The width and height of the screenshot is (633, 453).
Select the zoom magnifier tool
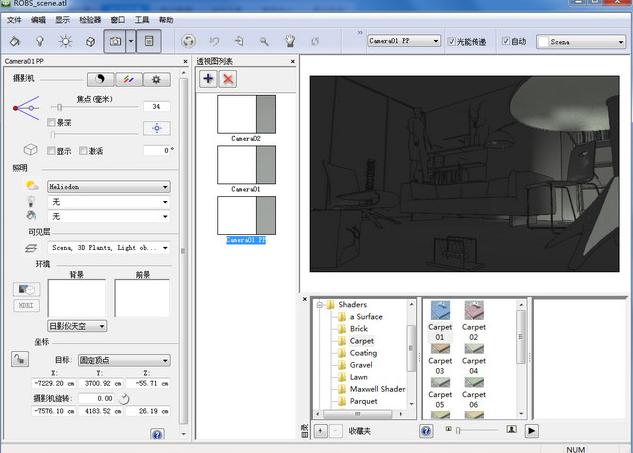point(264,41)
